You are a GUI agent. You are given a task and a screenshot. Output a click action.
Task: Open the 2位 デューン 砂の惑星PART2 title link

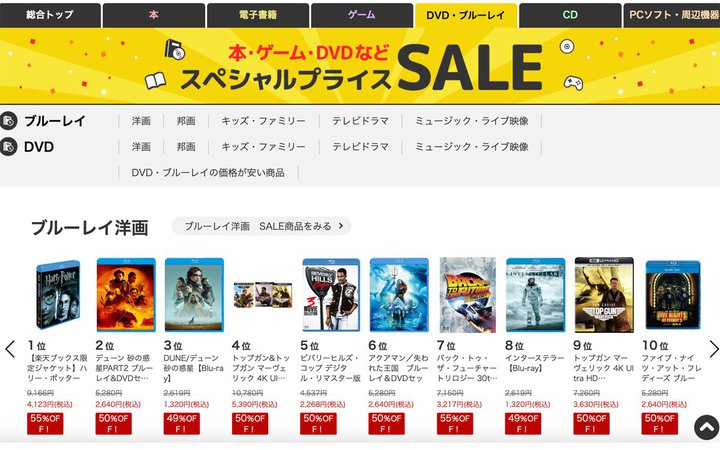124,368
